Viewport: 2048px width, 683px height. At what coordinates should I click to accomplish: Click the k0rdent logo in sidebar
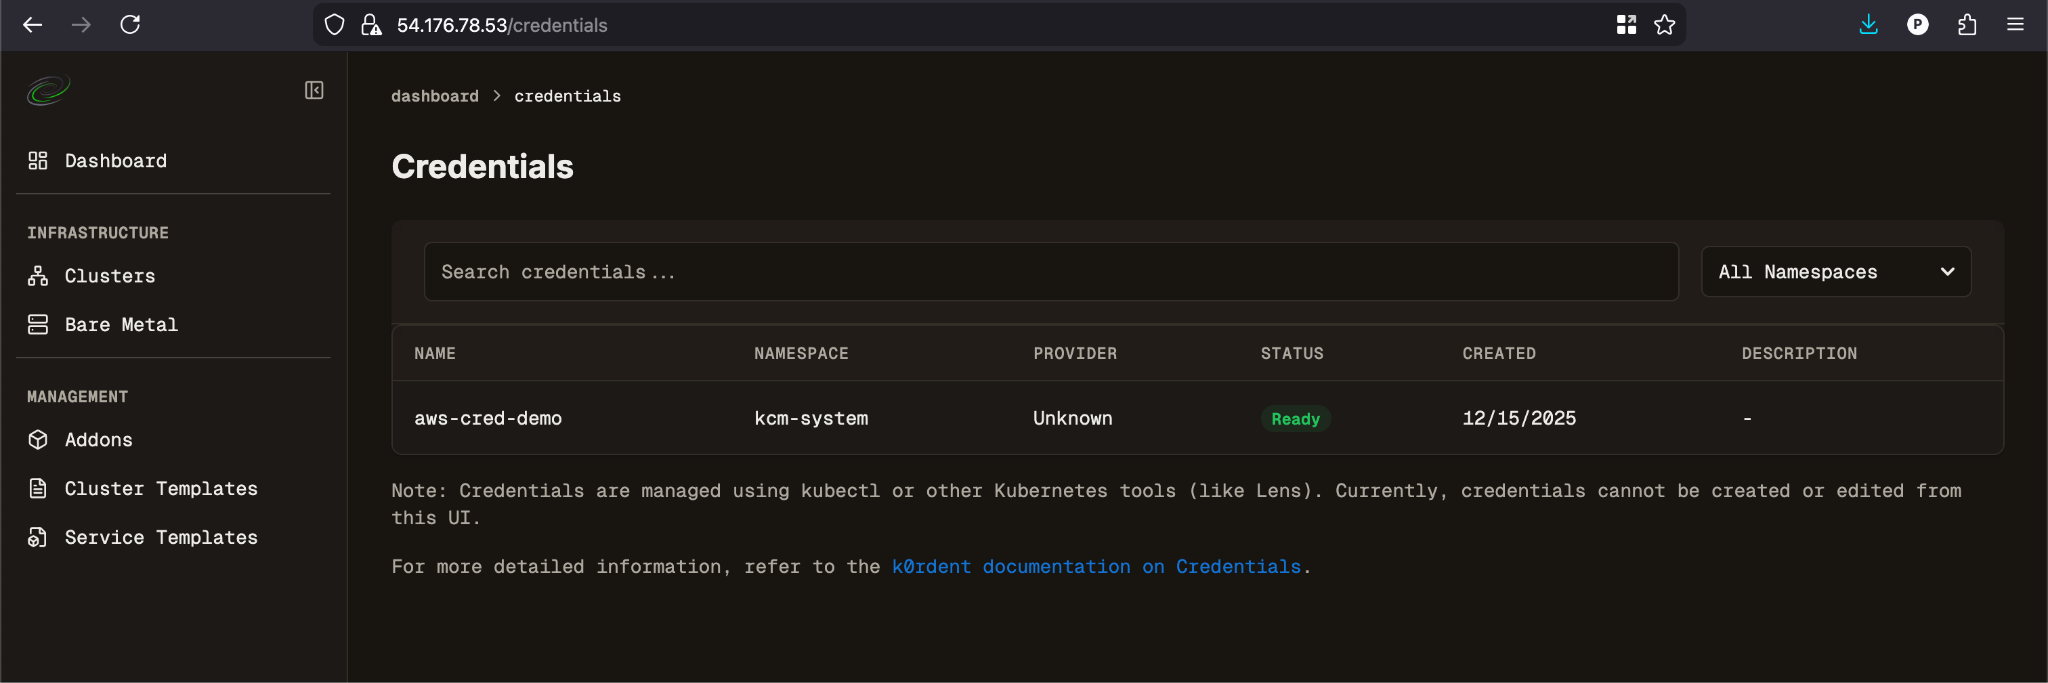[x=48, y=91]
